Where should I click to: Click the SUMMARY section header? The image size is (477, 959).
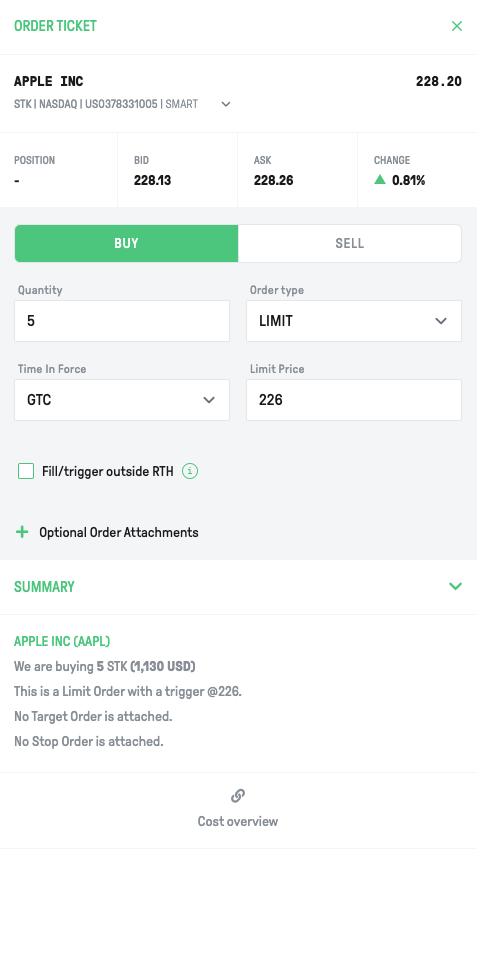(x=44, y=587)
